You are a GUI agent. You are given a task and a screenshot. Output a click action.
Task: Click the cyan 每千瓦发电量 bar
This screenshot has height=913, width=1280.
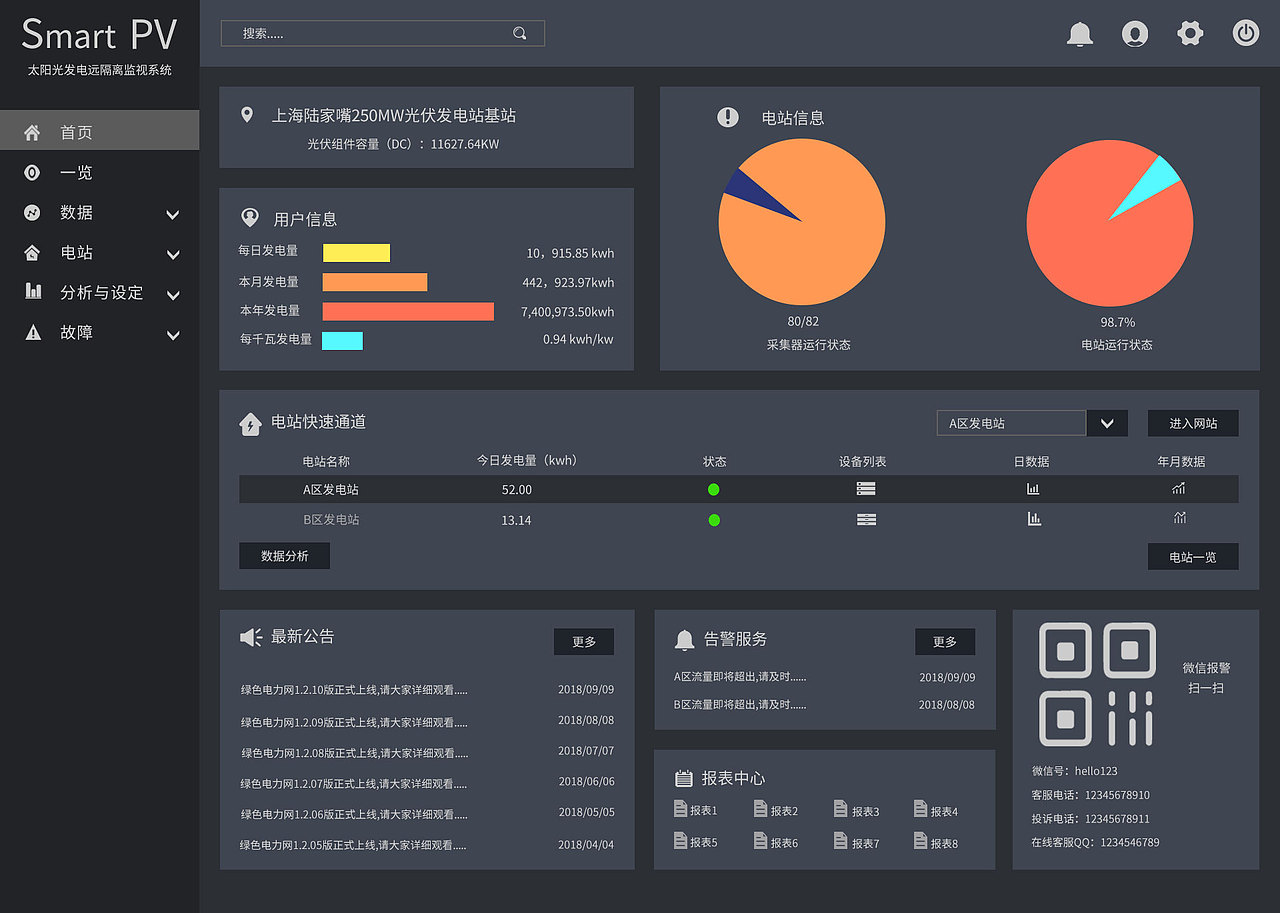[342, 341]
